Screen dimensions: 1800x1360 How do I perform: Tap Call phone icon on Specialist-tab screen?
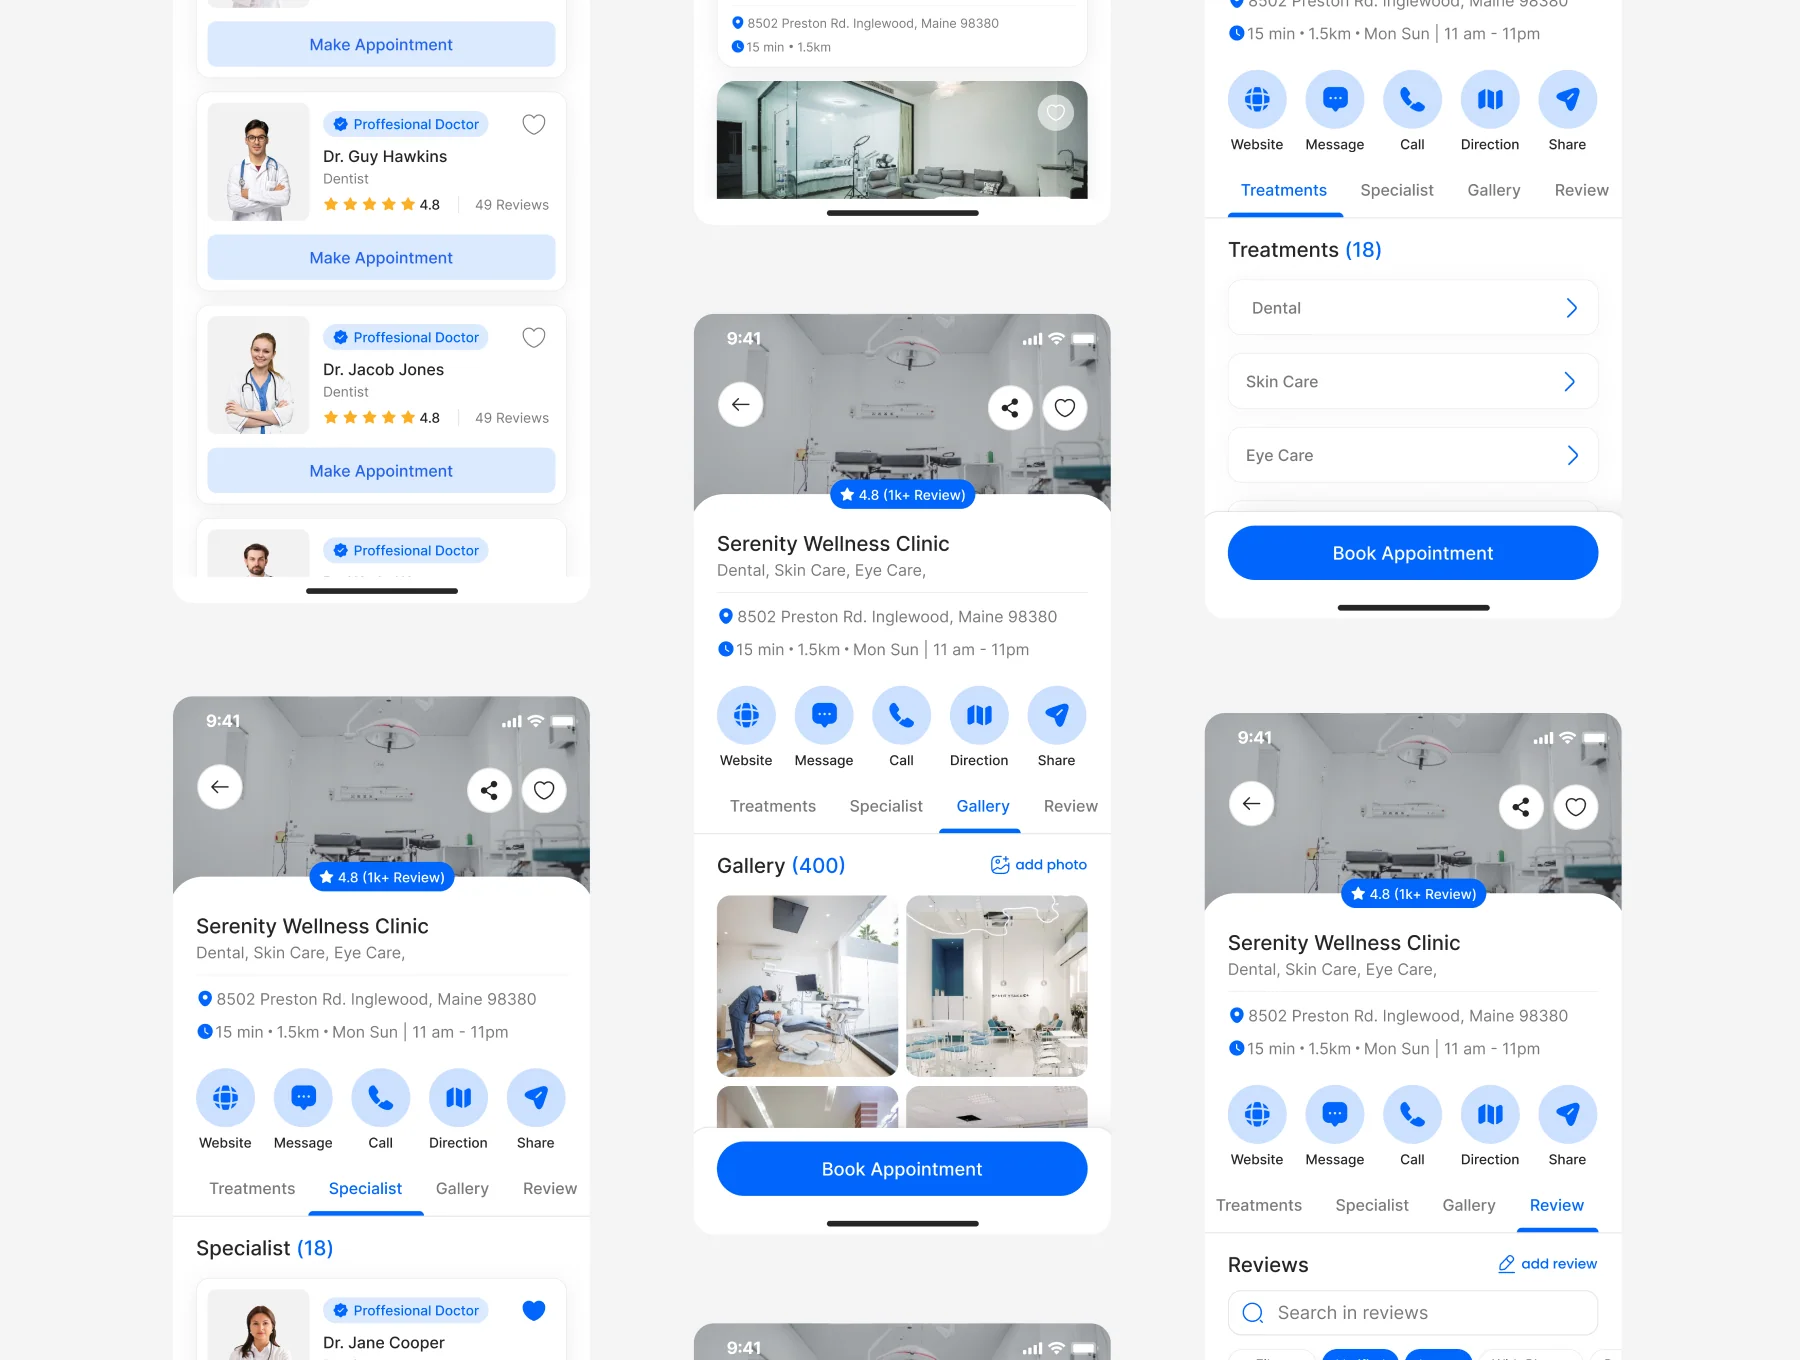(380, 1098)
